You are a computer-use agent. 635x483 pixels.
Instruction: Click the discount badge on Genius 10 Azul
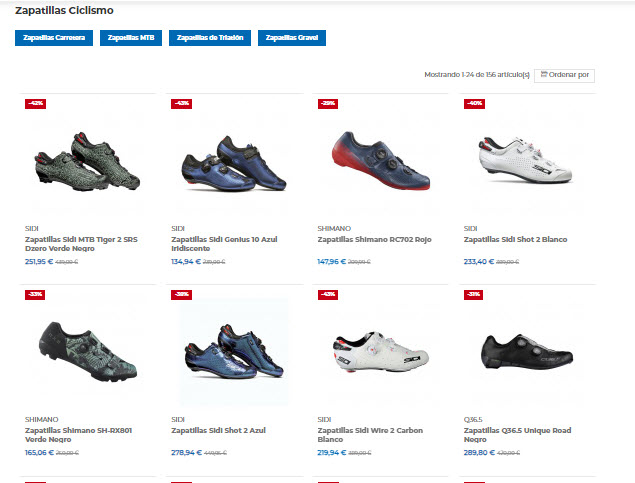[x=181, y=104]
